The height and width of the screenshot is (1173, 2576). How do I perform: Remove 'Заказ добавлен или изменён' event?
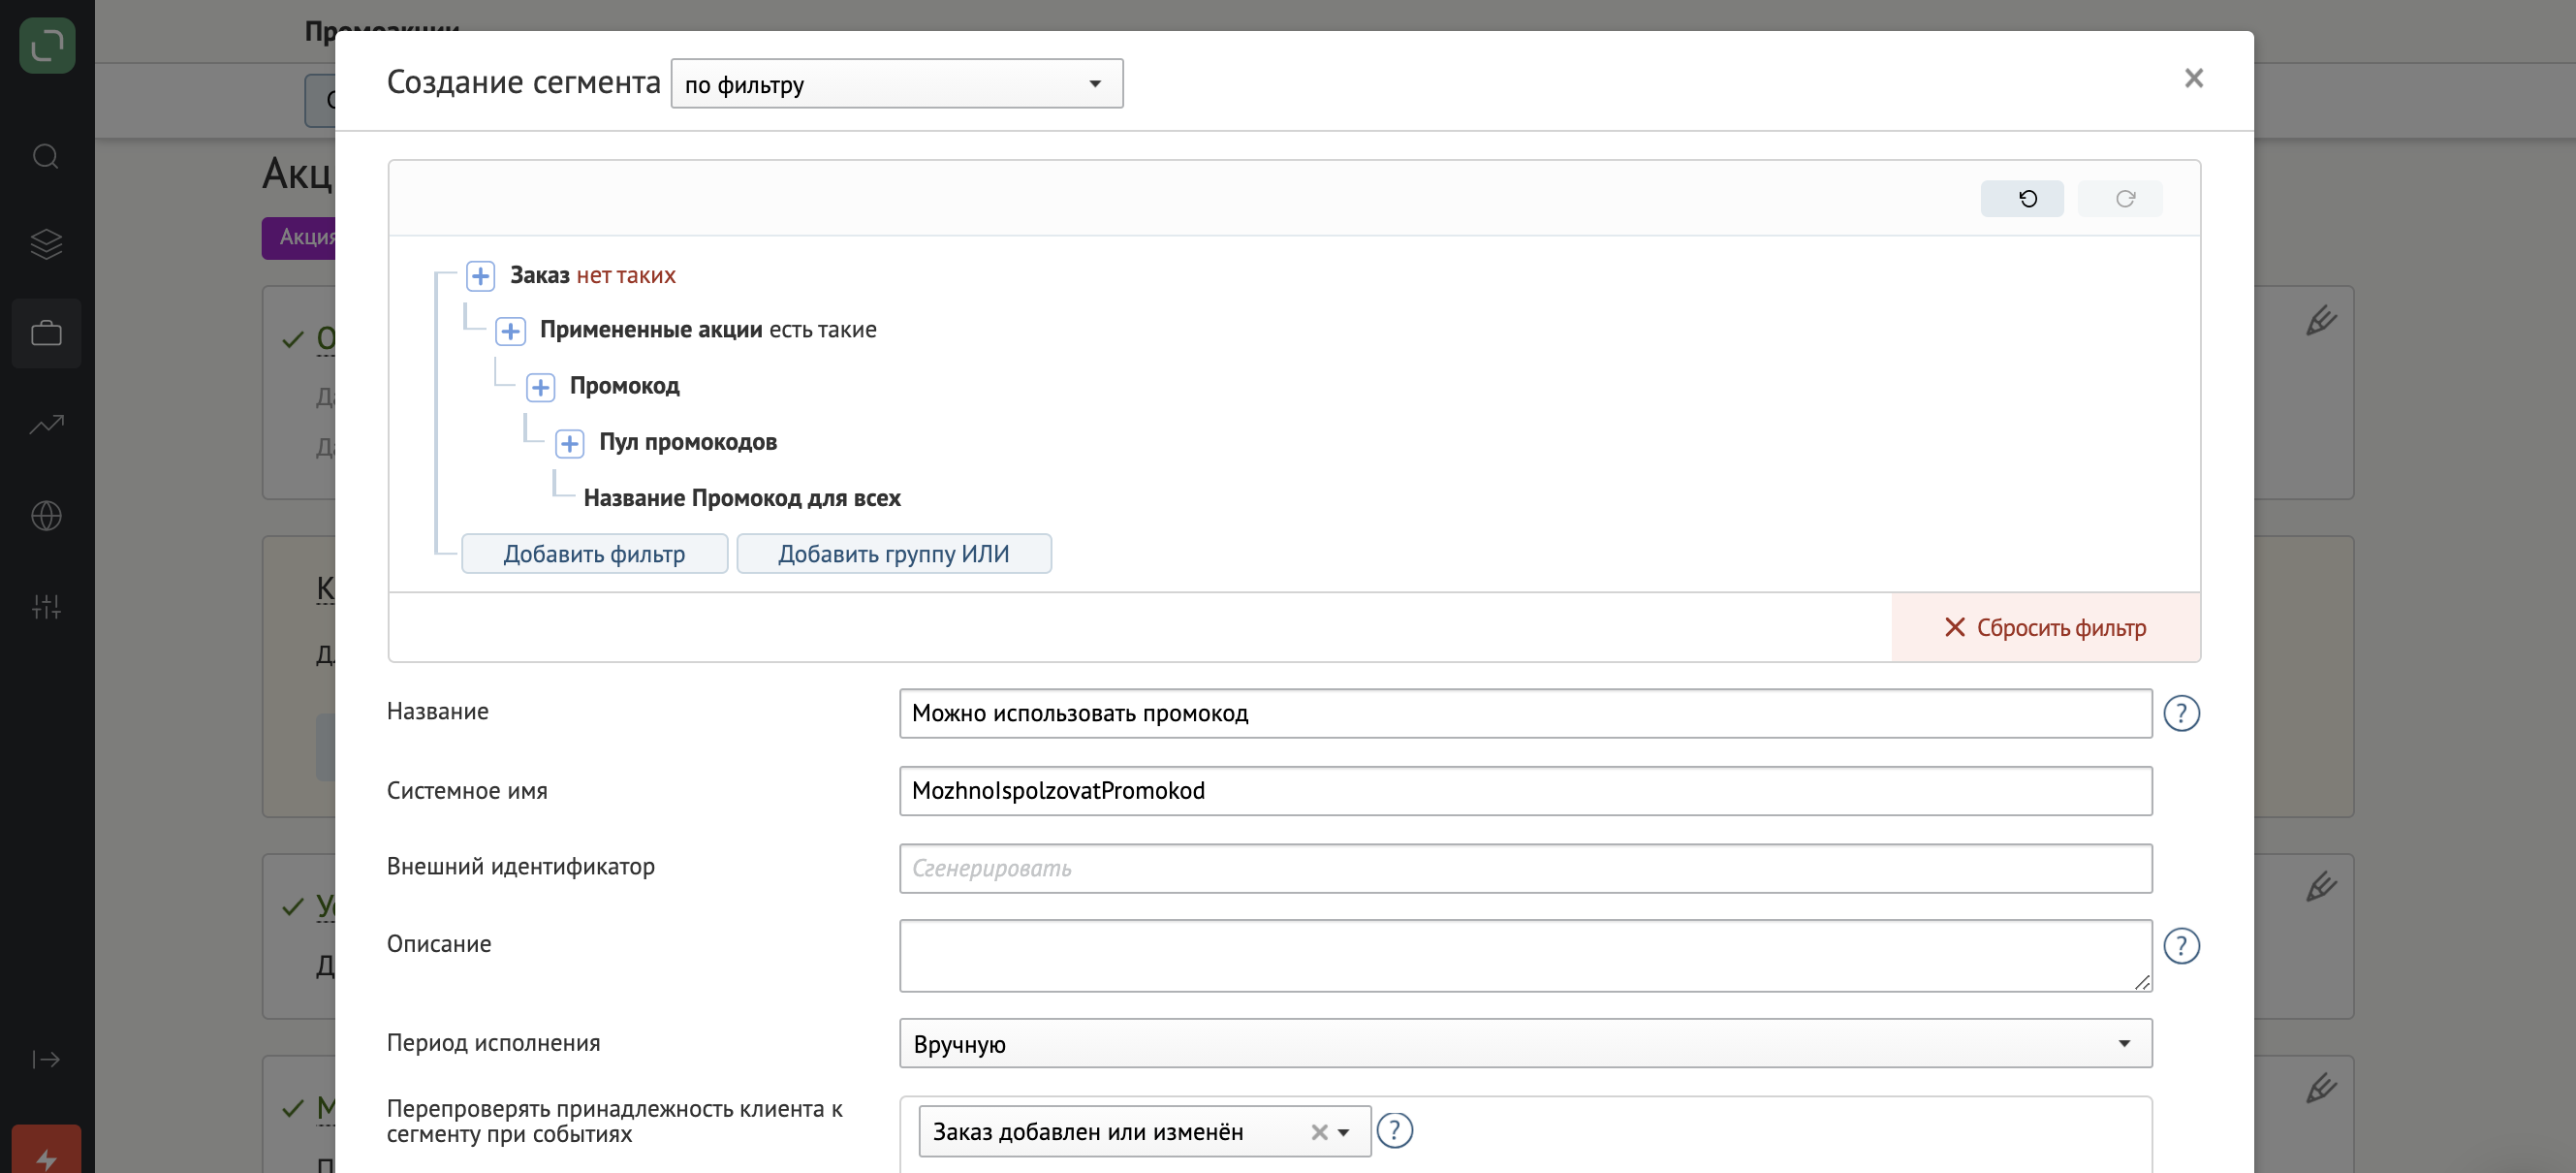(x=1319, y=1132)
